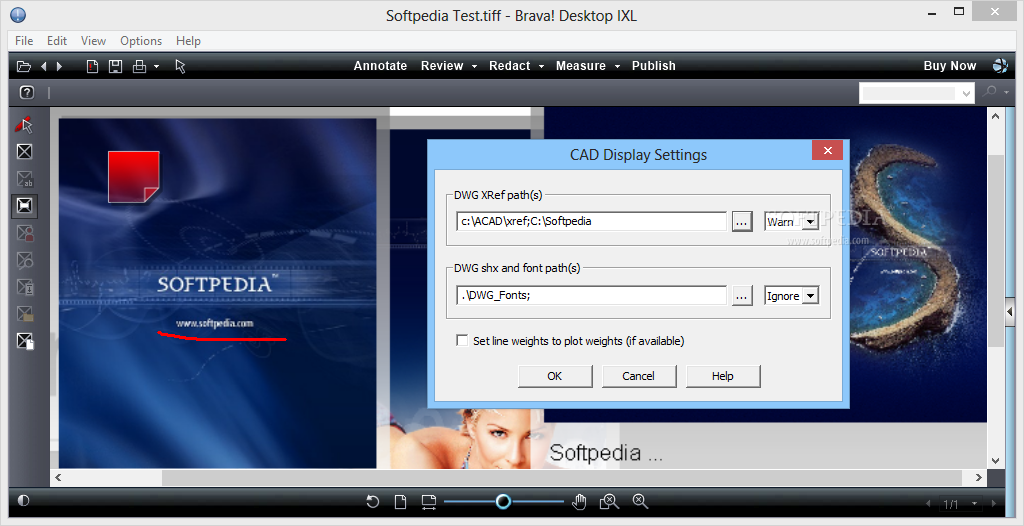The height and width of the screenshot is (526, 1024).
Task: Select the arrow pointer tool
Action: [x=181, y=66]
